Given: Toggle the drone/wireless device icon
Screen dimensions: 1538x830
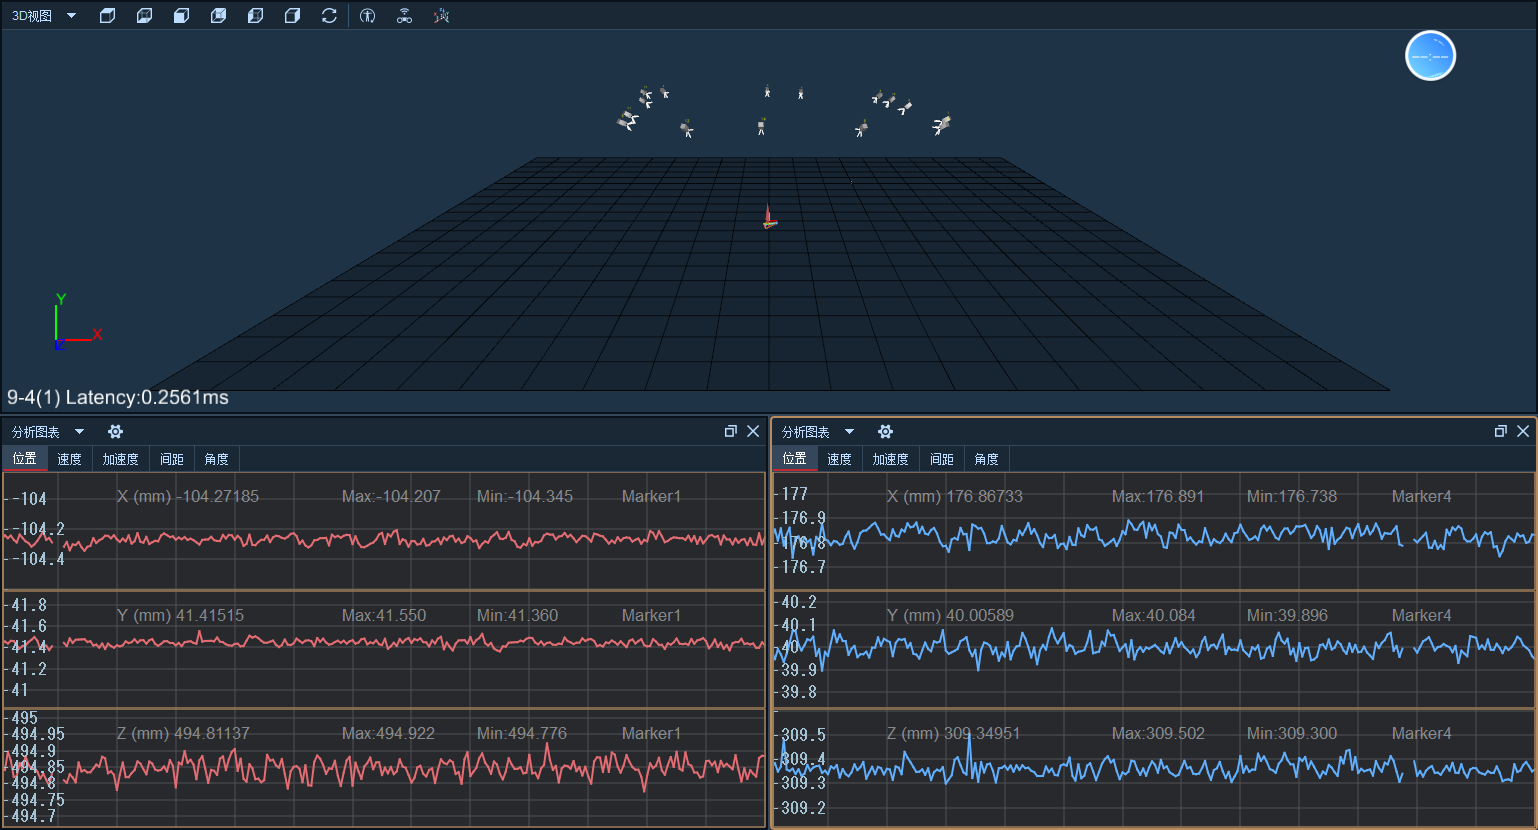Looking at the screenshot, I should tap(404, 16).
